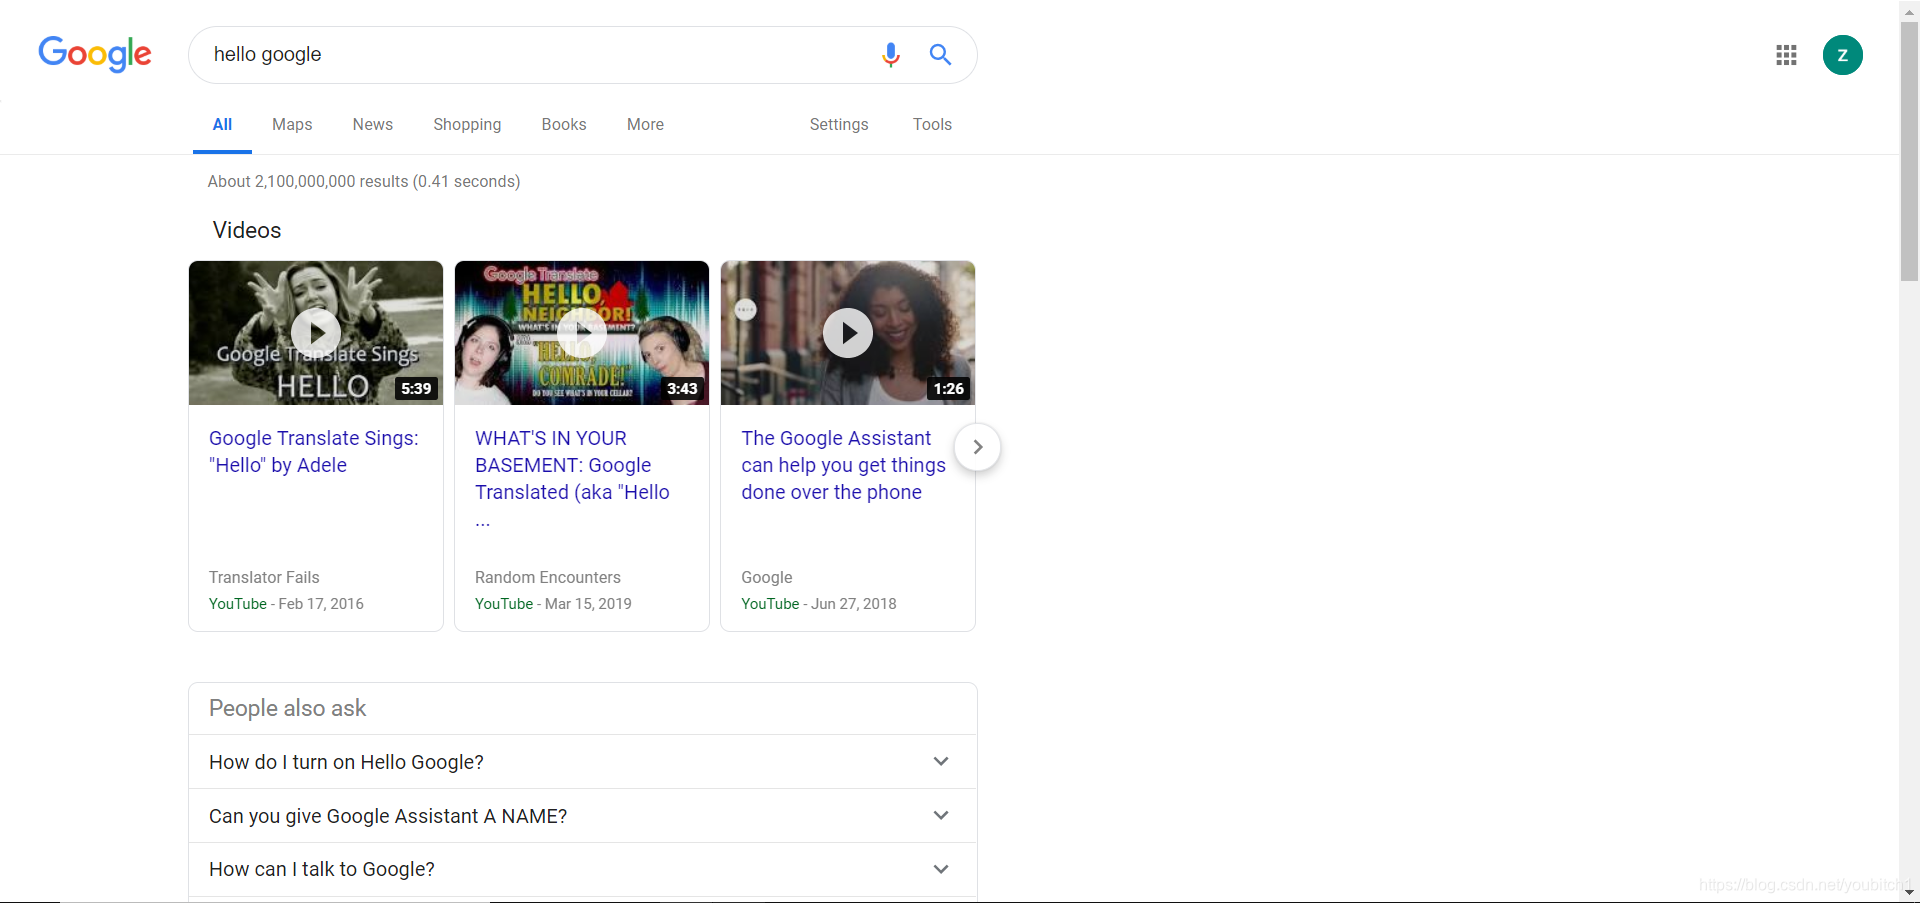1920x903 pixels.
Task: Open "WHAT'S IN YOUR BASEMENT" video link
Action: (572, 478)
